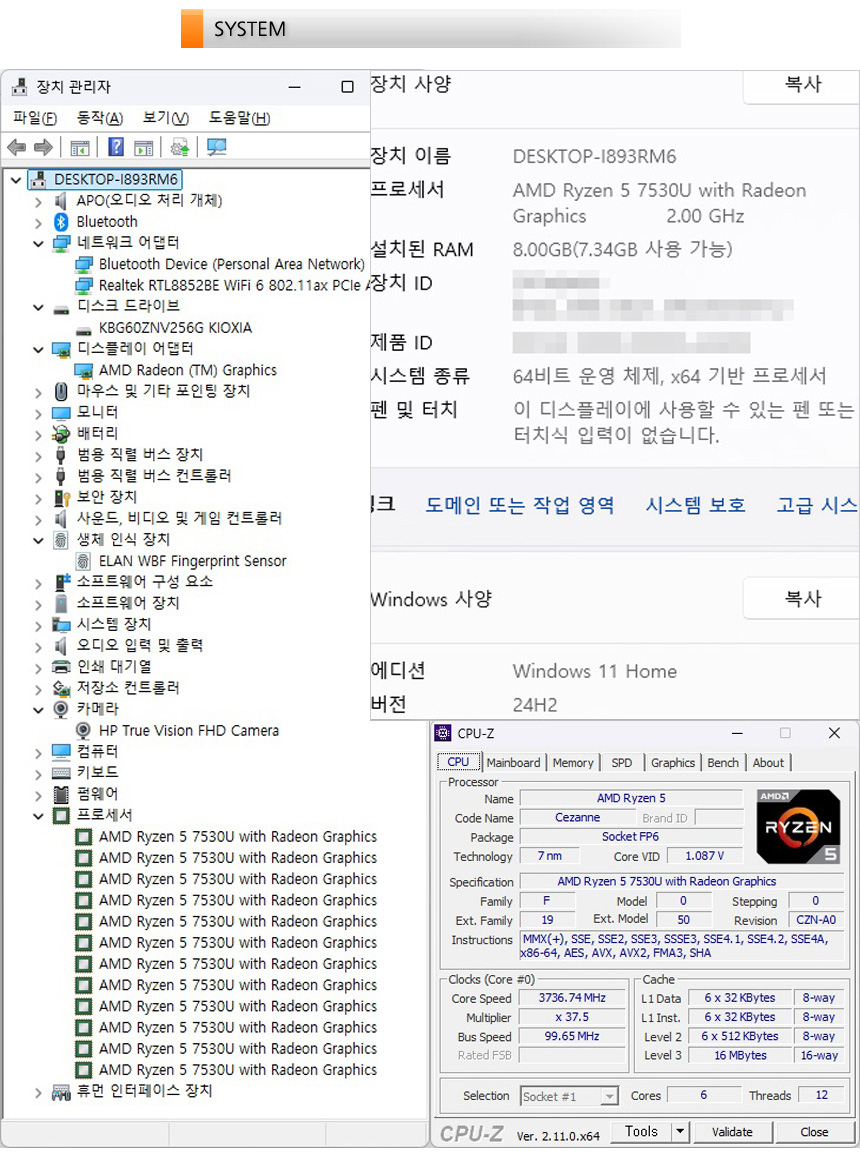This screenshot has height=1153, width=860.
Task: Click the Bluetooth icon in the device tree
Action: [x=61, y=222]
